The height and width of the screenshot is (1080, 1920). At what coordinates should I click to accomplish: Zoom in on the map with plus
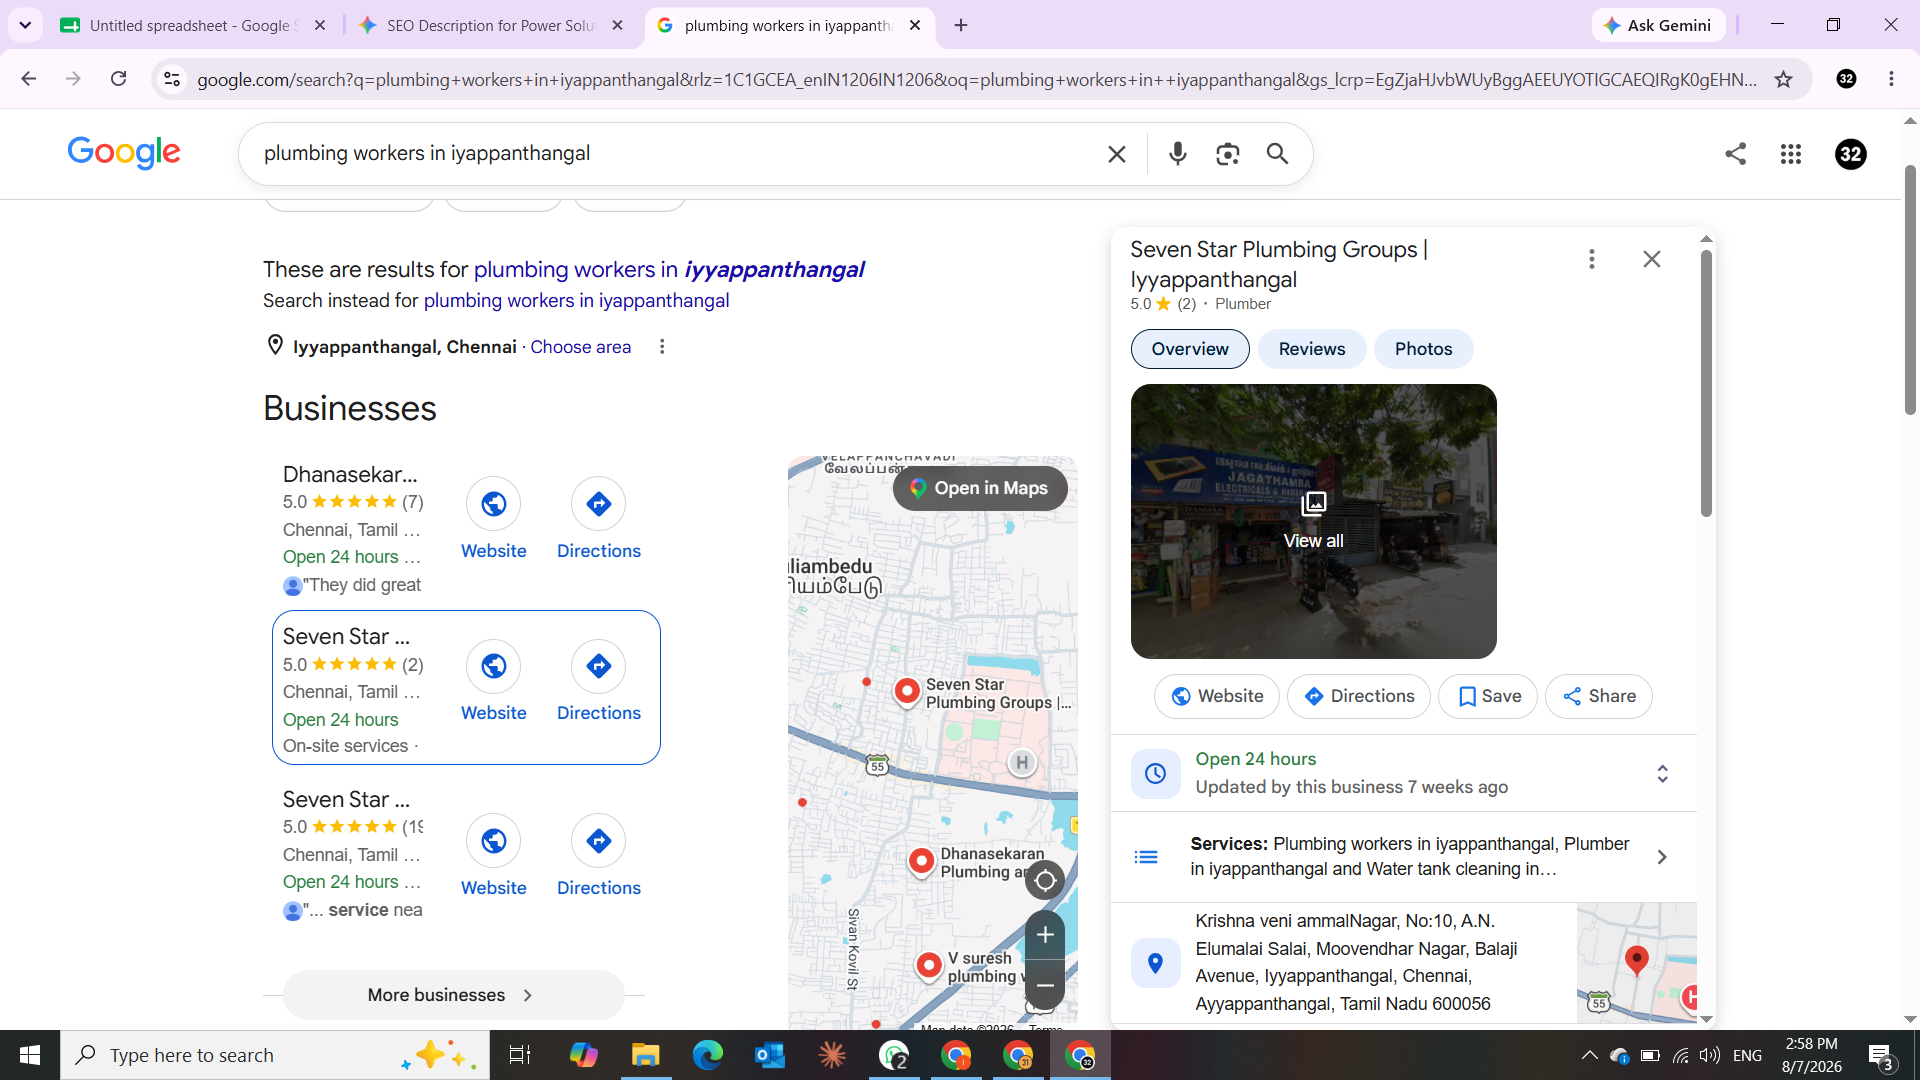[x=1045, y=935]
